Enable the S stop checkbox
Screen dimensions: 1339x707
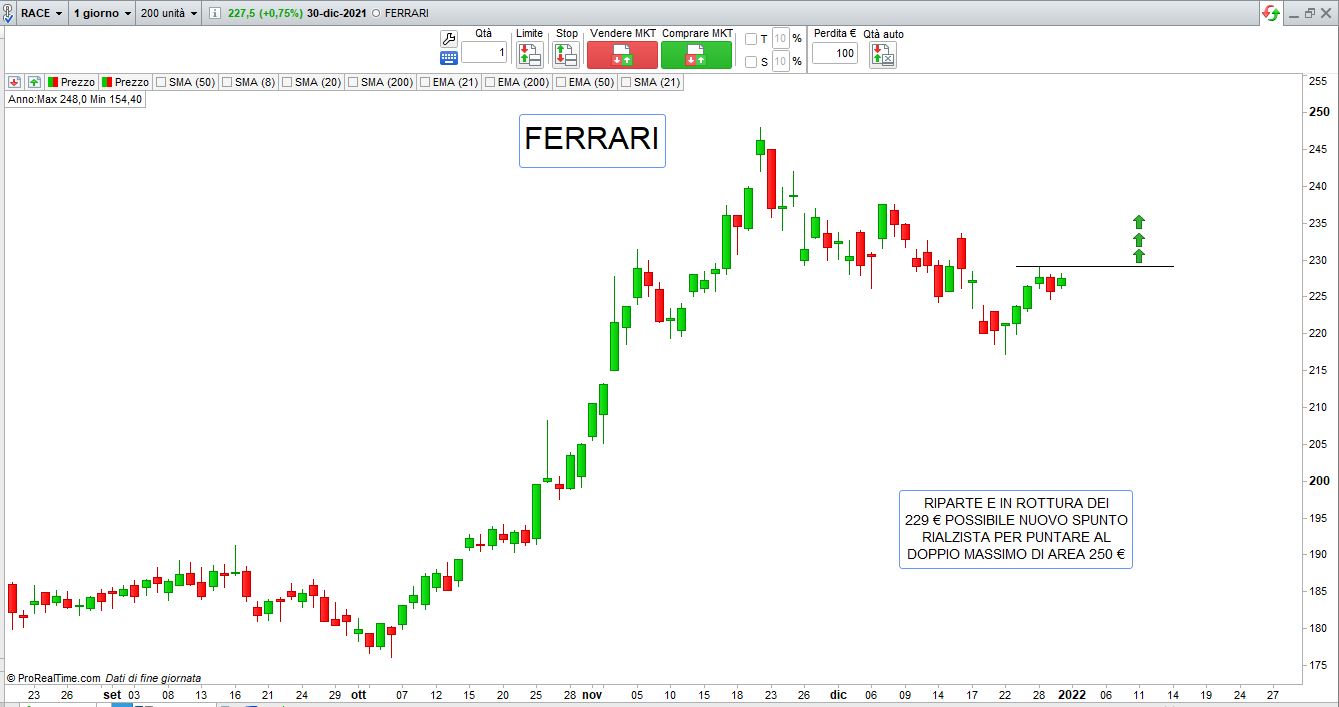point(751,62)
